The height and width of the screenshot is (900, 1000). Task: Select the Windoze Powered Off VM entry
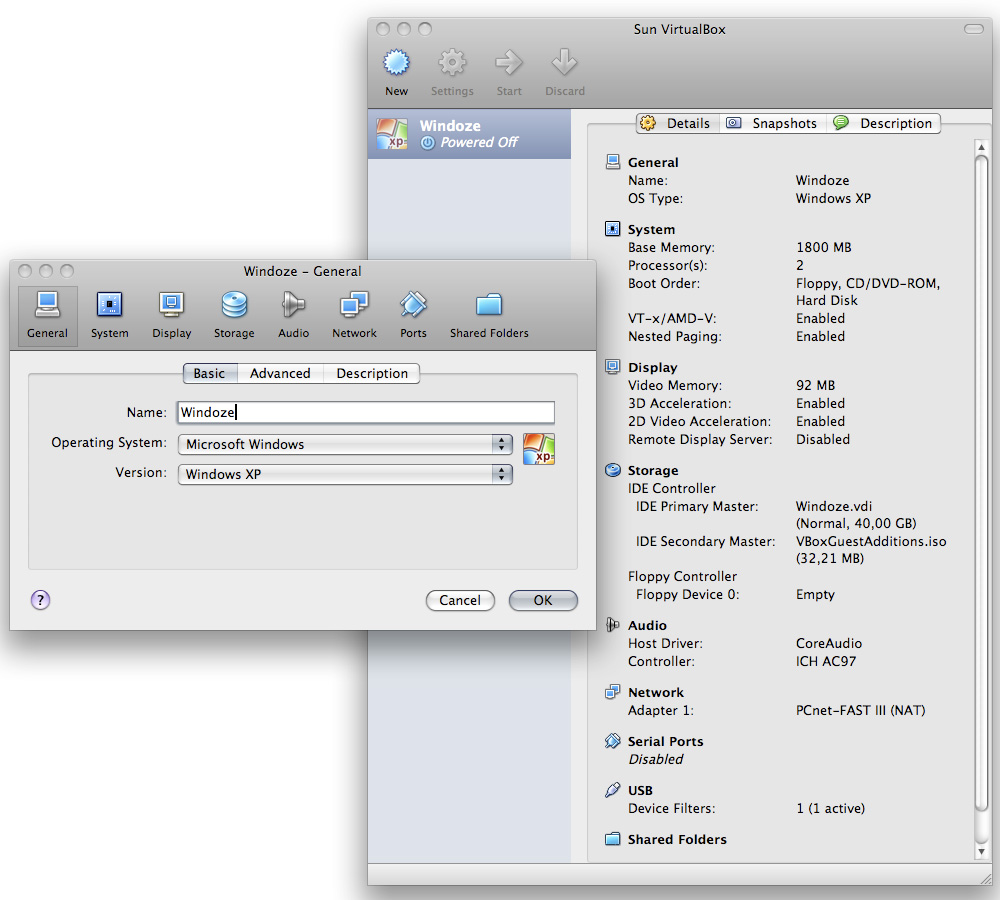coord(469,133)
